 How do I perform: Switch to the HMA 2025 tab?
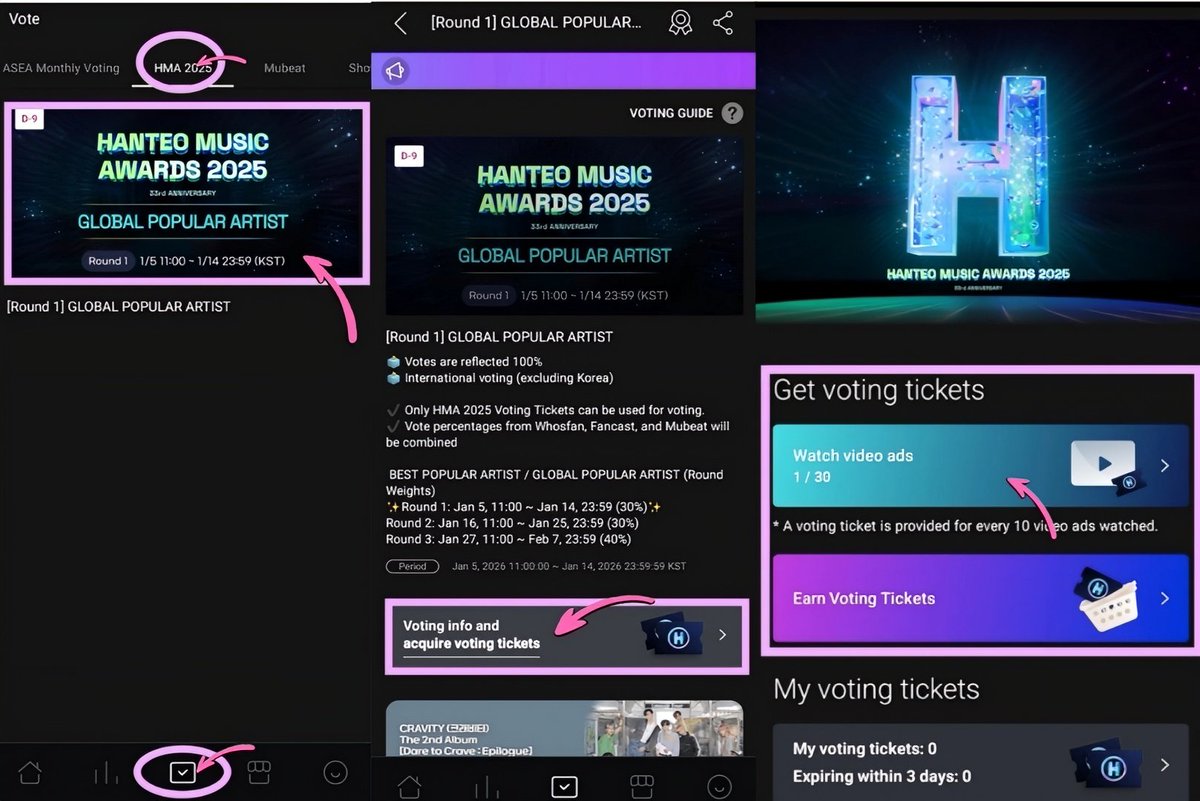pyautogui.click(x=183, y=68)
